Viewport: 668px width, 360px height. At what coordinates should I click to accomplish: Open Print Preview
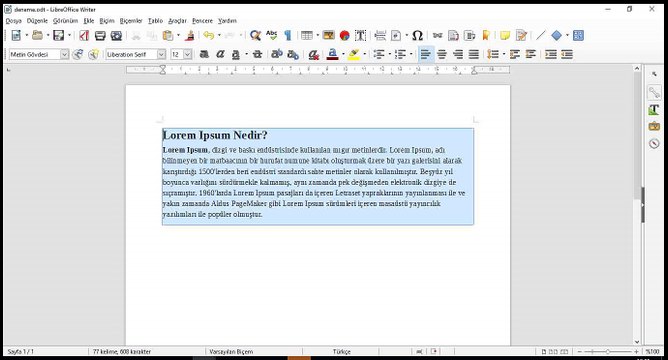coord(116,35)
